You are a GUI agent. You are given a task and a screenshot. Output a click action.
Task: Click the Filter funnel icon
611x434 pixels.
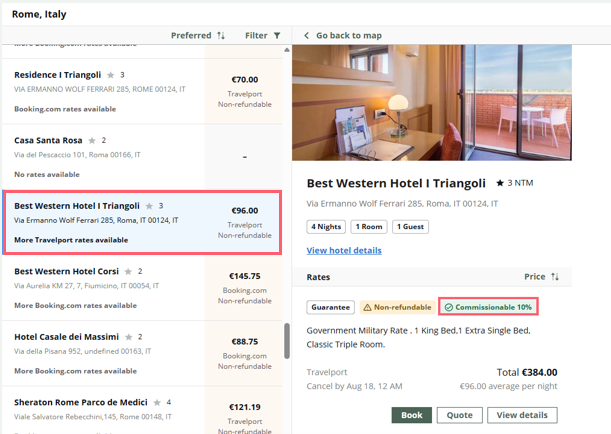point(277,36)
